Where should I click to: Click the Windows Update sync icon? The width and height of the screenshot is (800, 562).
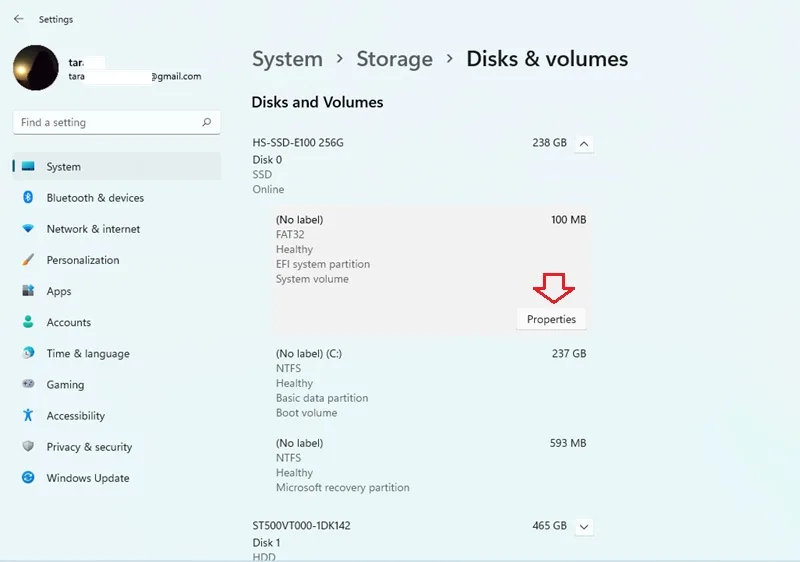pos(28,477)
